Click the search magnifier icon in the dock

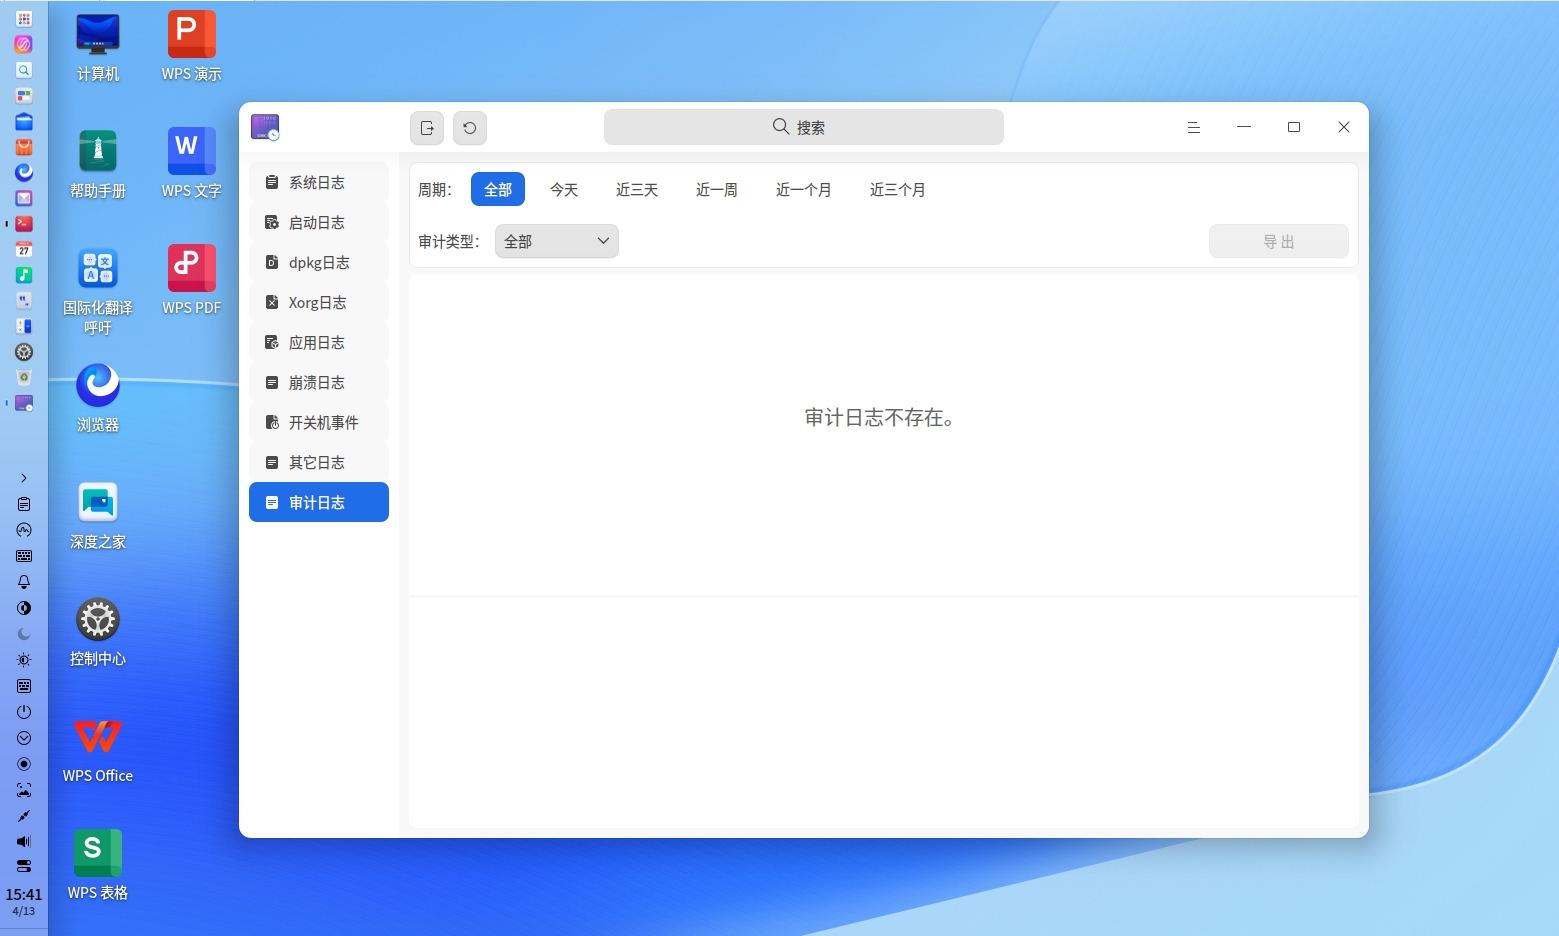click(24, 70)
